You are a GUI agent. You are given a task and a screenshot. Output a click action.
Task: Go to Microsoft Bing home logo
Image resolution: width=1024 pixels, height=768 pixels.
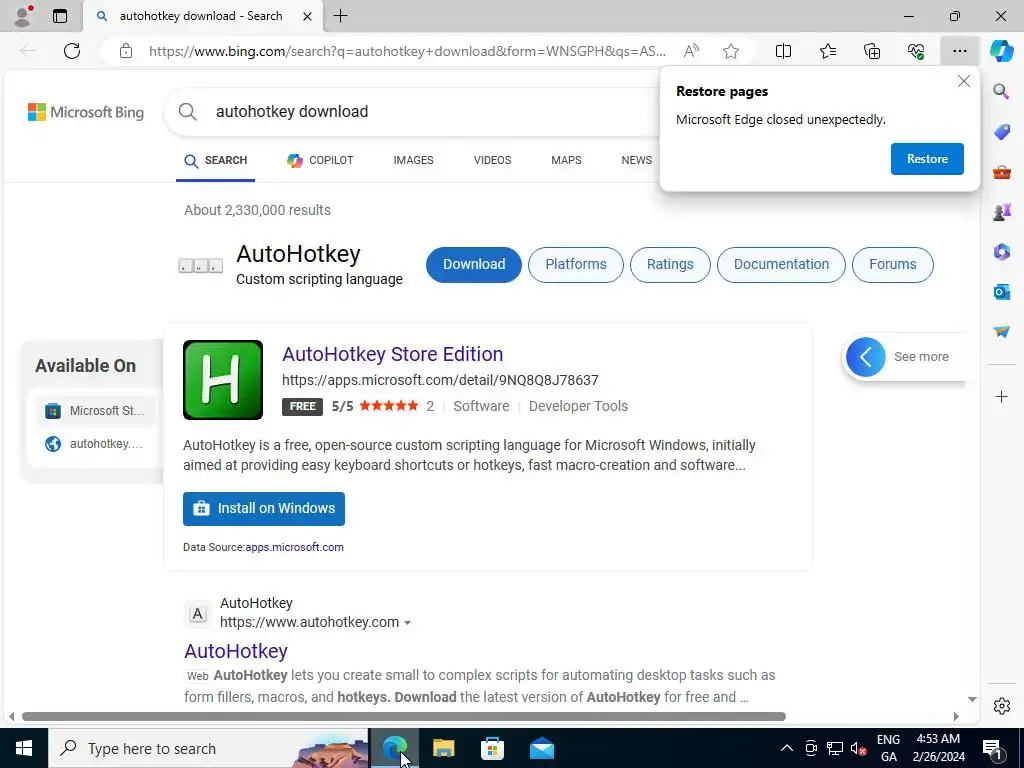click(86, 112)
